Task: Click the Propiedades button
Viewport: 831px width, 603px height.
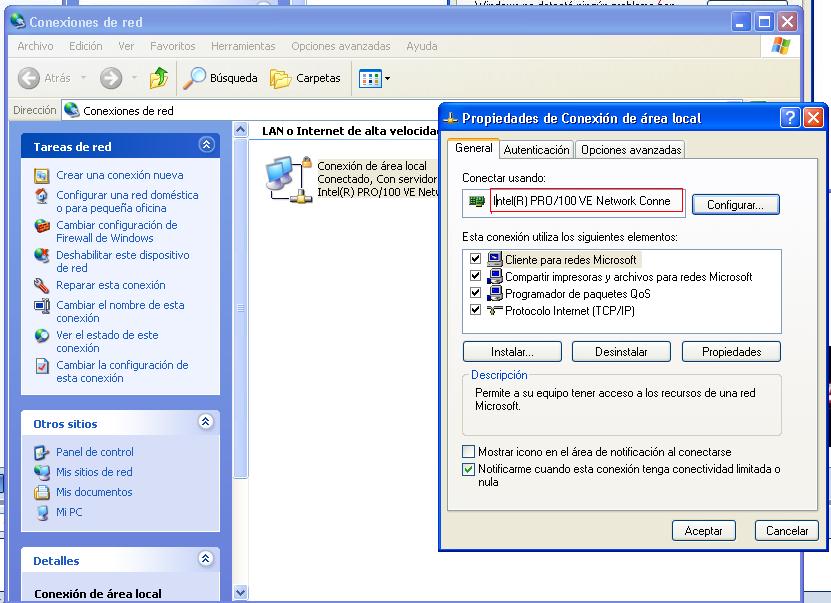Action: (731, 352)
